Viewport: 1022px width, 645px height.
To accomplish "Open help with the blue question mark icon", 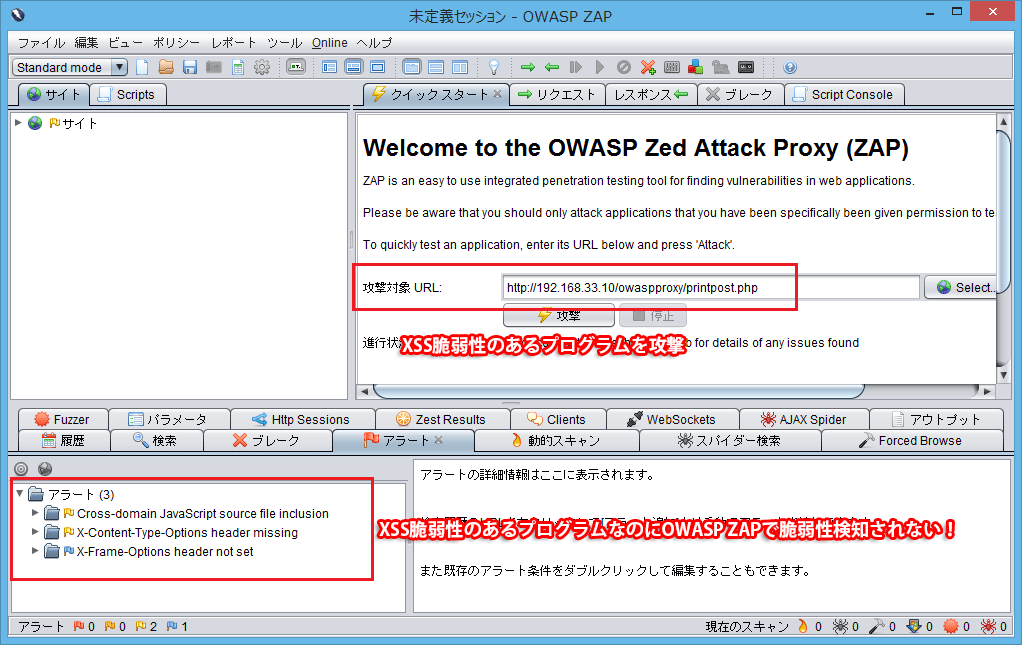I will coord(790,67).
